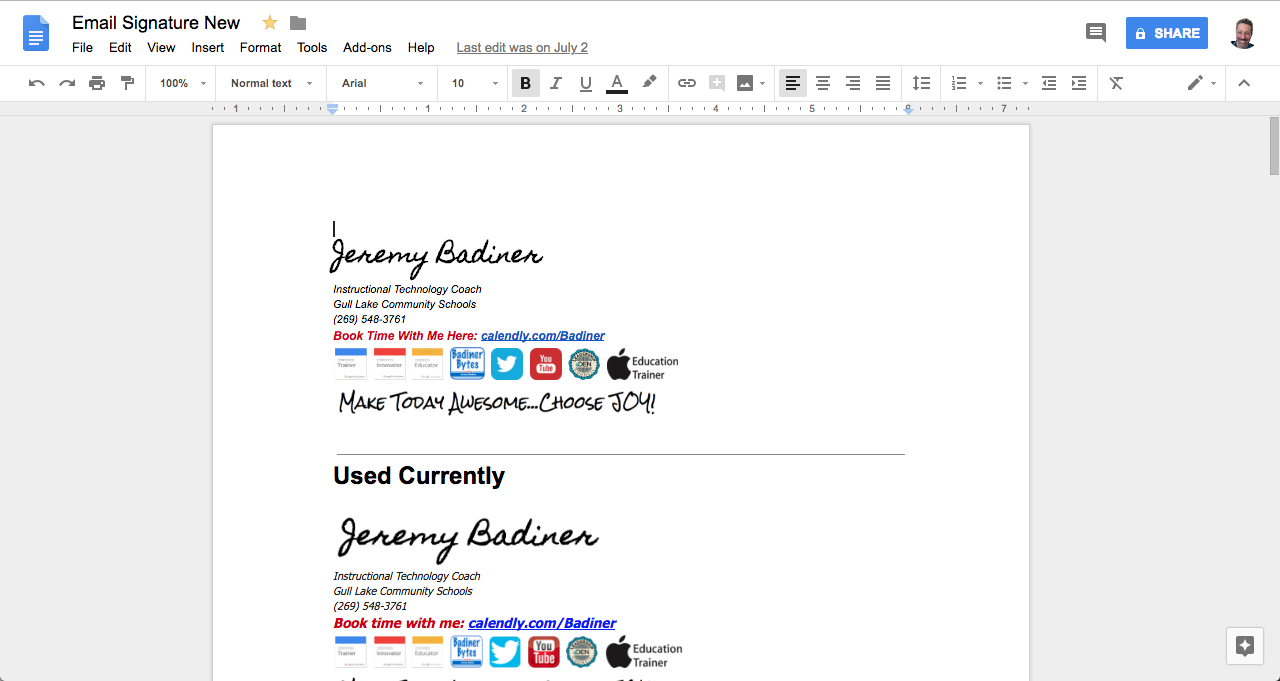Open the Add-ons menu
Viewport: 1280px width, 681px height.
pos(367,47)
